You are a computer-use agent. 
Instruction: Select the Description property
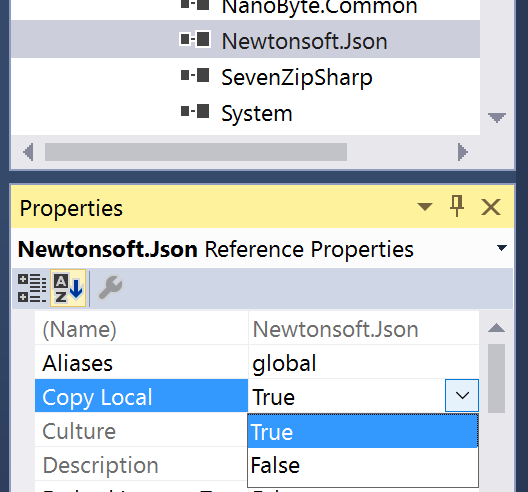[x=141, y=465]
